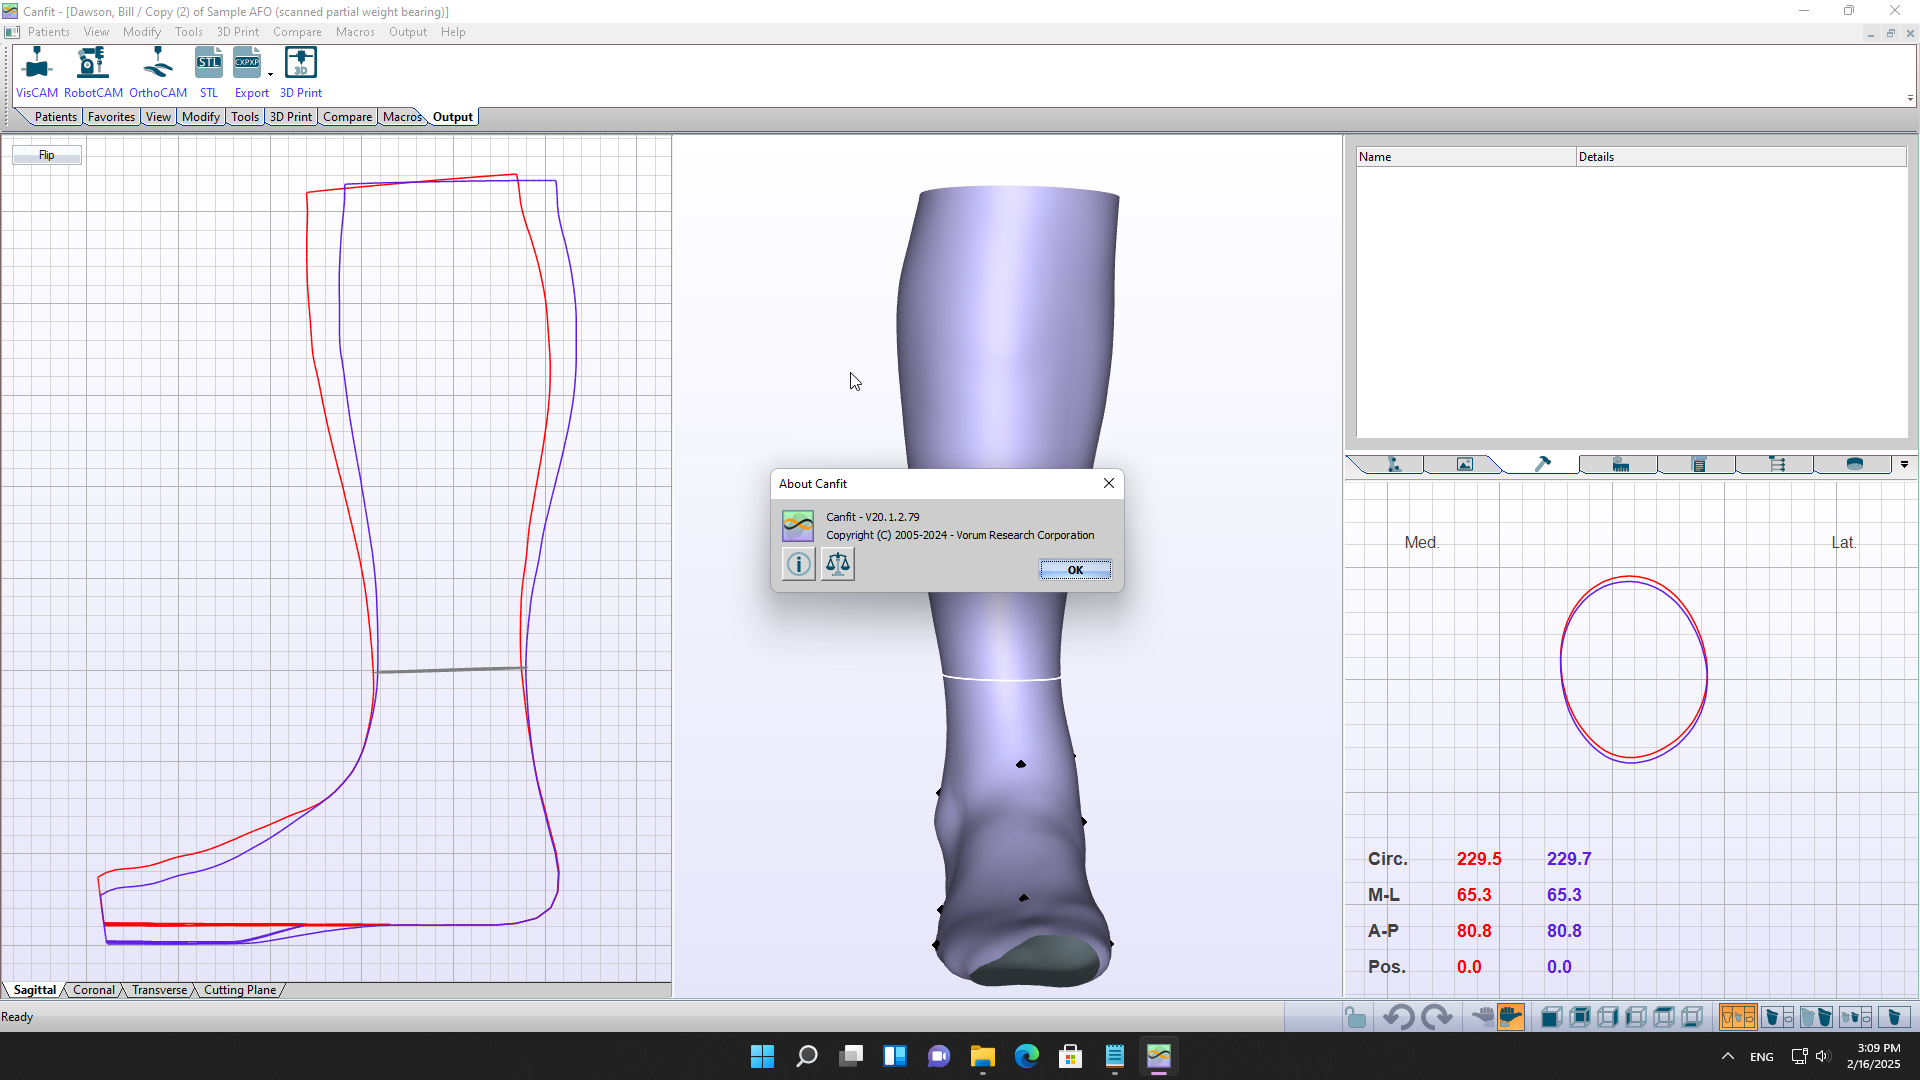Image resolution: width=1920 pixels, height=1080 pixels.
Task: Open RobotCAM output tool
Action: click(x=93, y=73)
